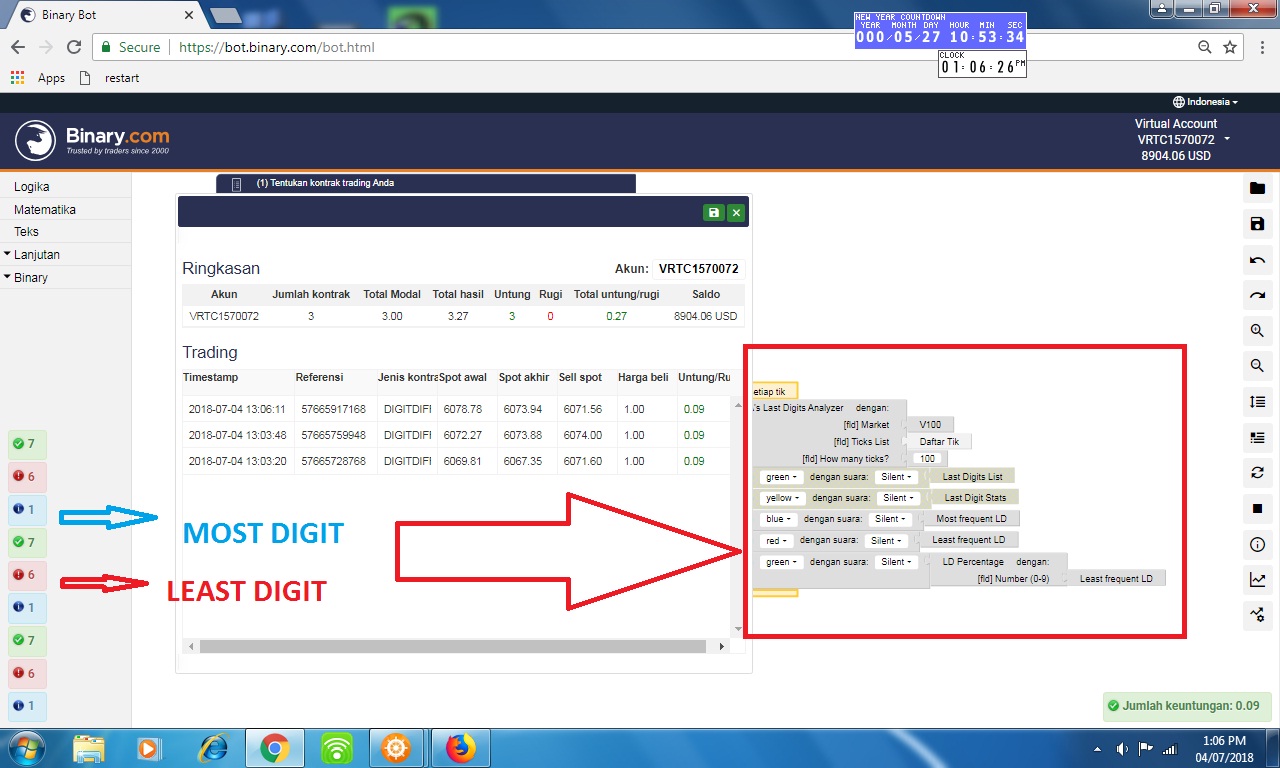Screen dimensions: 1280x768
Task: Open the Indonesia language dropdown
Action: coord(1205,102)
